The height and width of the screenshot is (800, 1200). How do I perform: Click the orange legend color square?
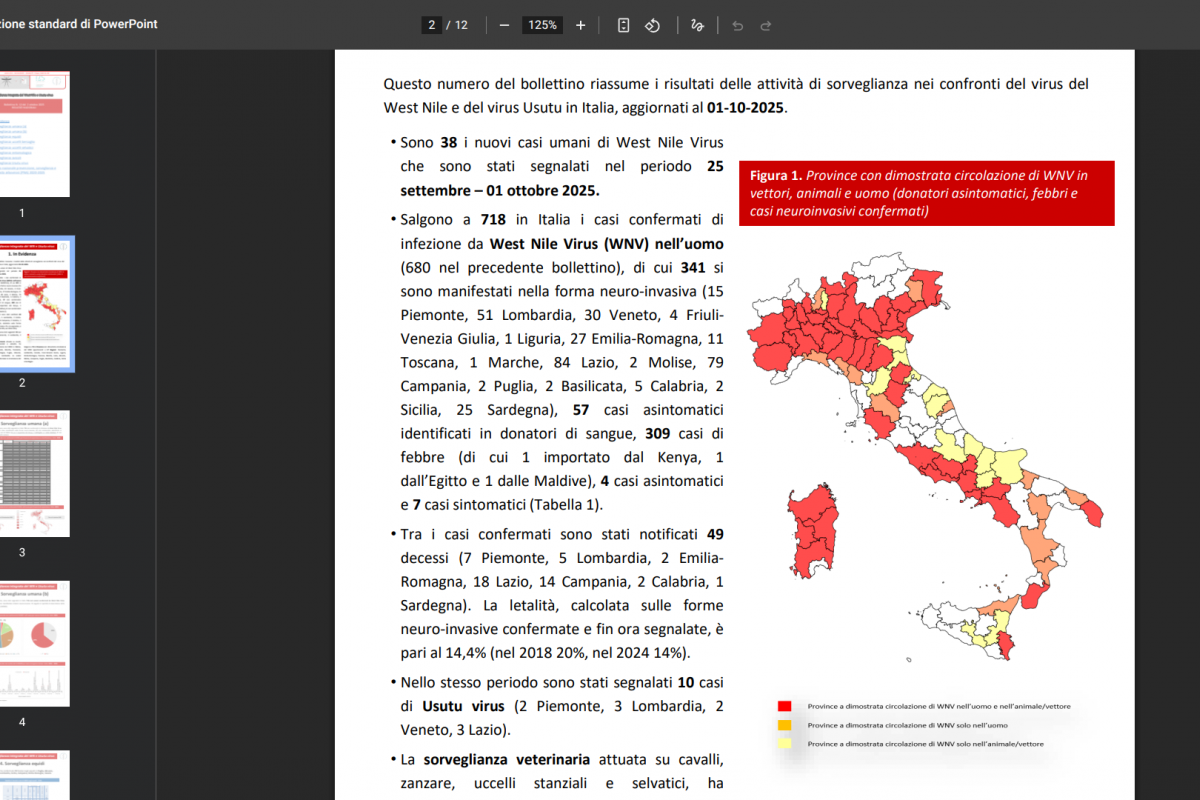(785, 725)
